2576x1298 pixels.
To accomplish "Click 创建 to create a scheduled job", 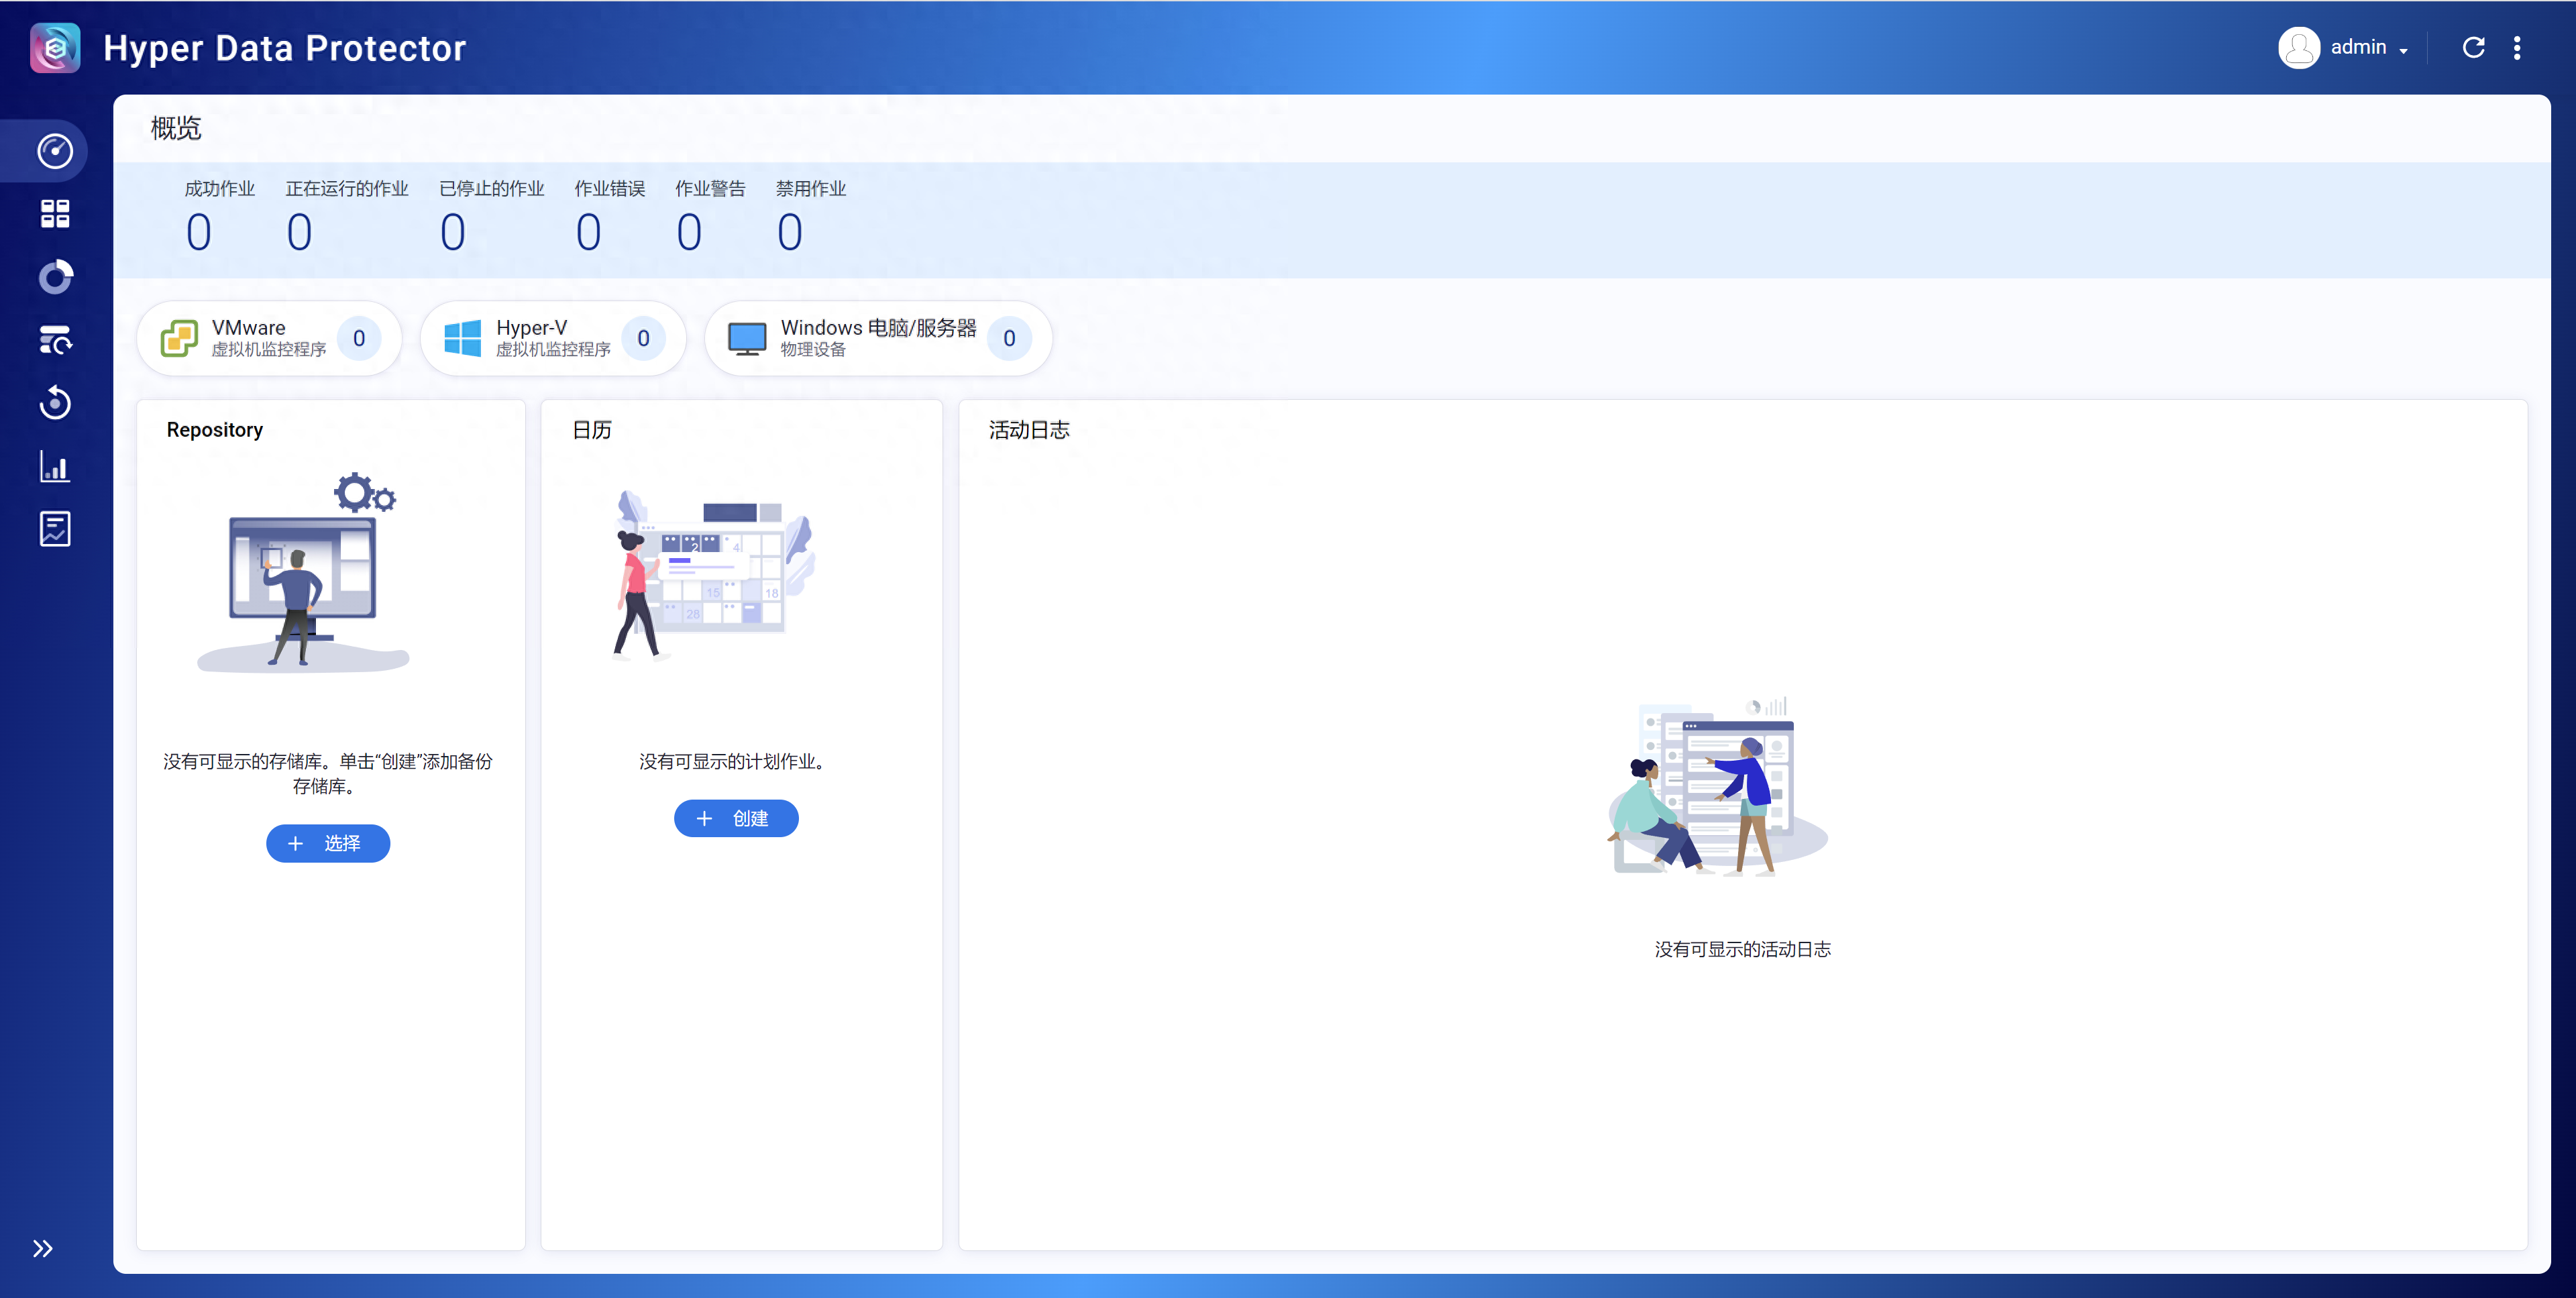I will tap(736, 818).
